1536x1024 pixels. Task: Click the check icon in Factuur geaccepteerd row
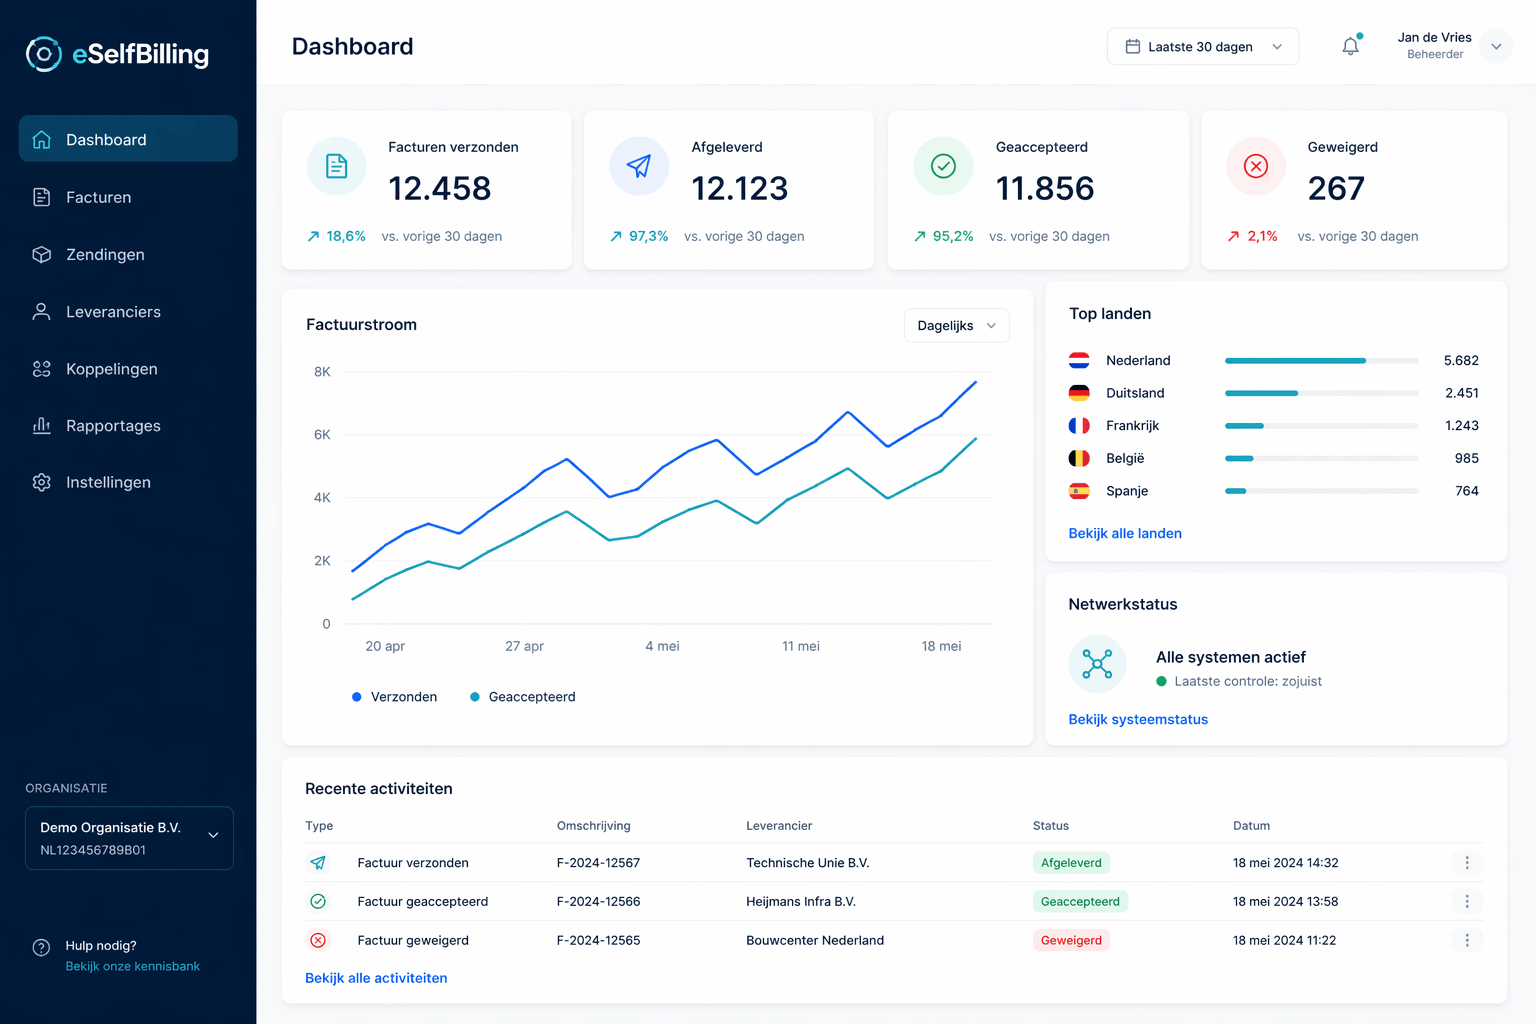[318, 901]
